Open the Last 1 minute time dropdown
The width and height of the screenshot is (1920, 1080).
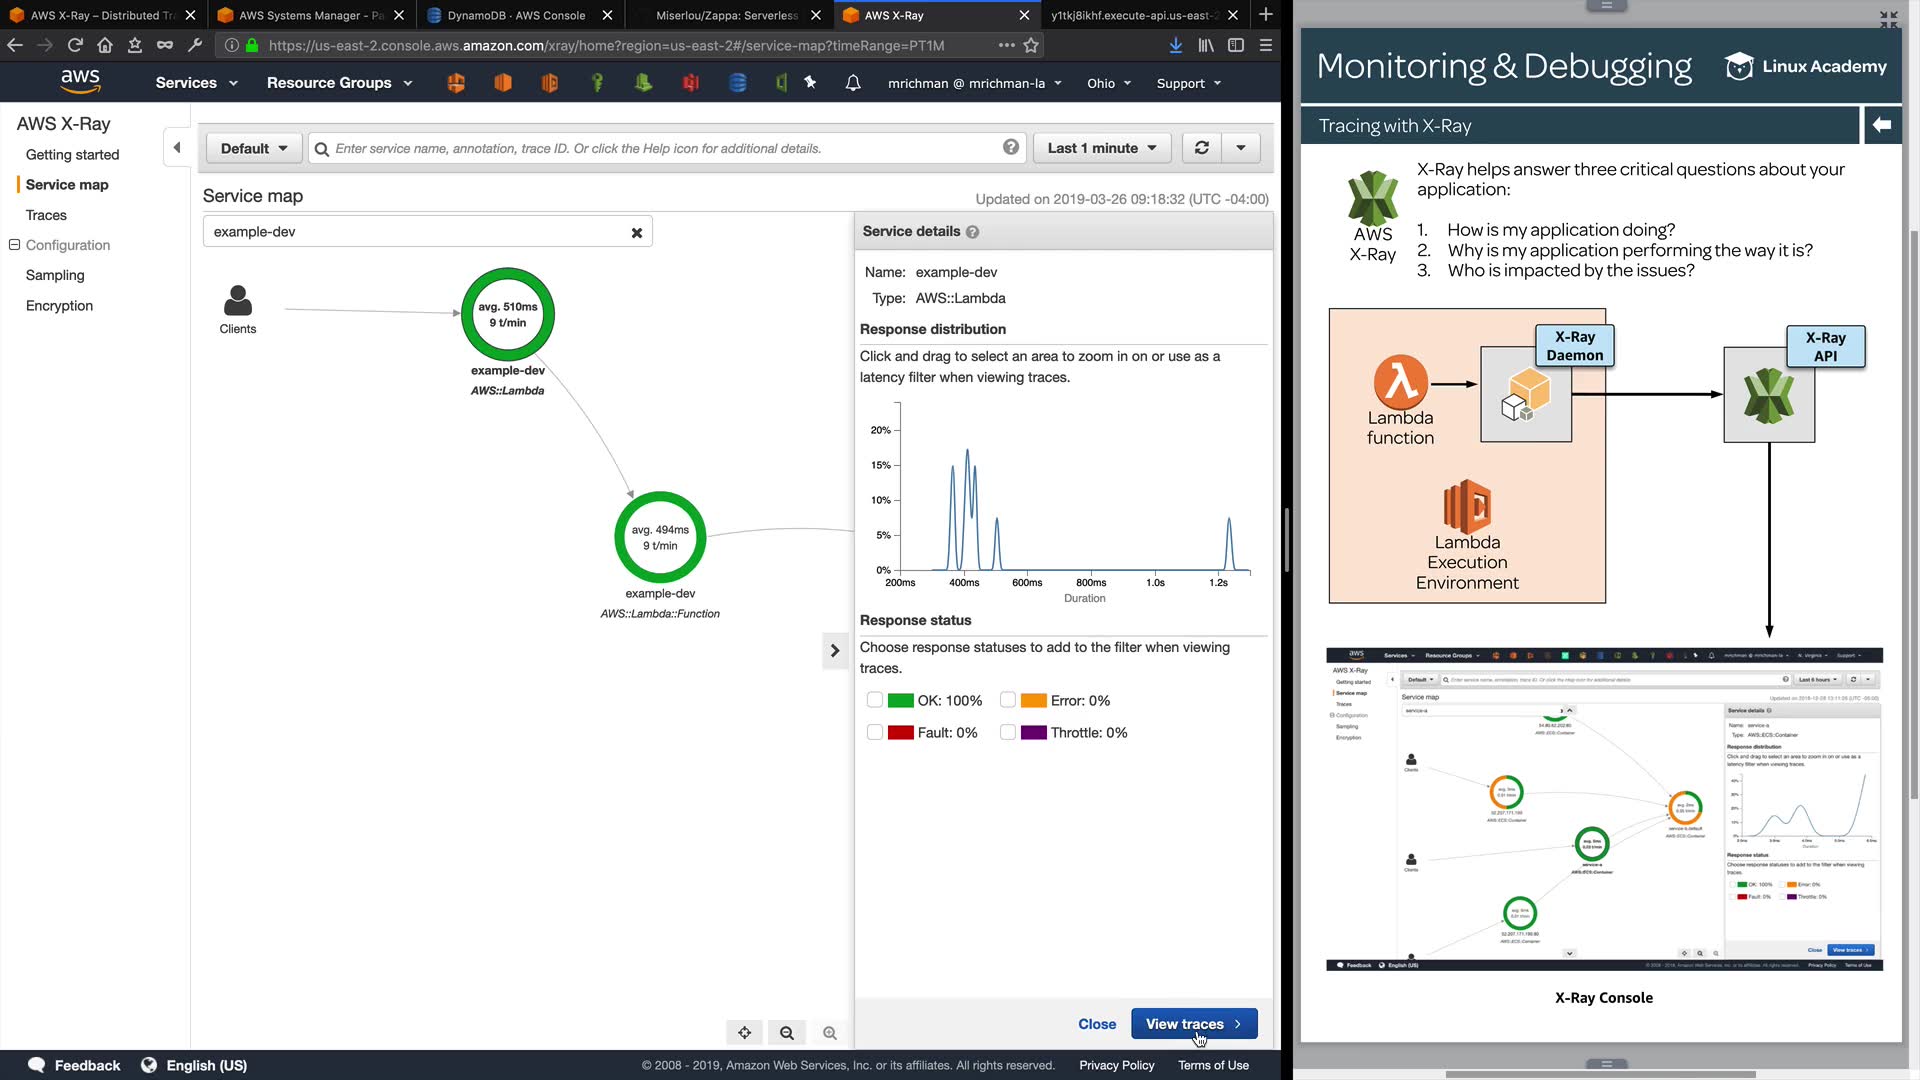pyautogui.click(x=1102, y=148)
